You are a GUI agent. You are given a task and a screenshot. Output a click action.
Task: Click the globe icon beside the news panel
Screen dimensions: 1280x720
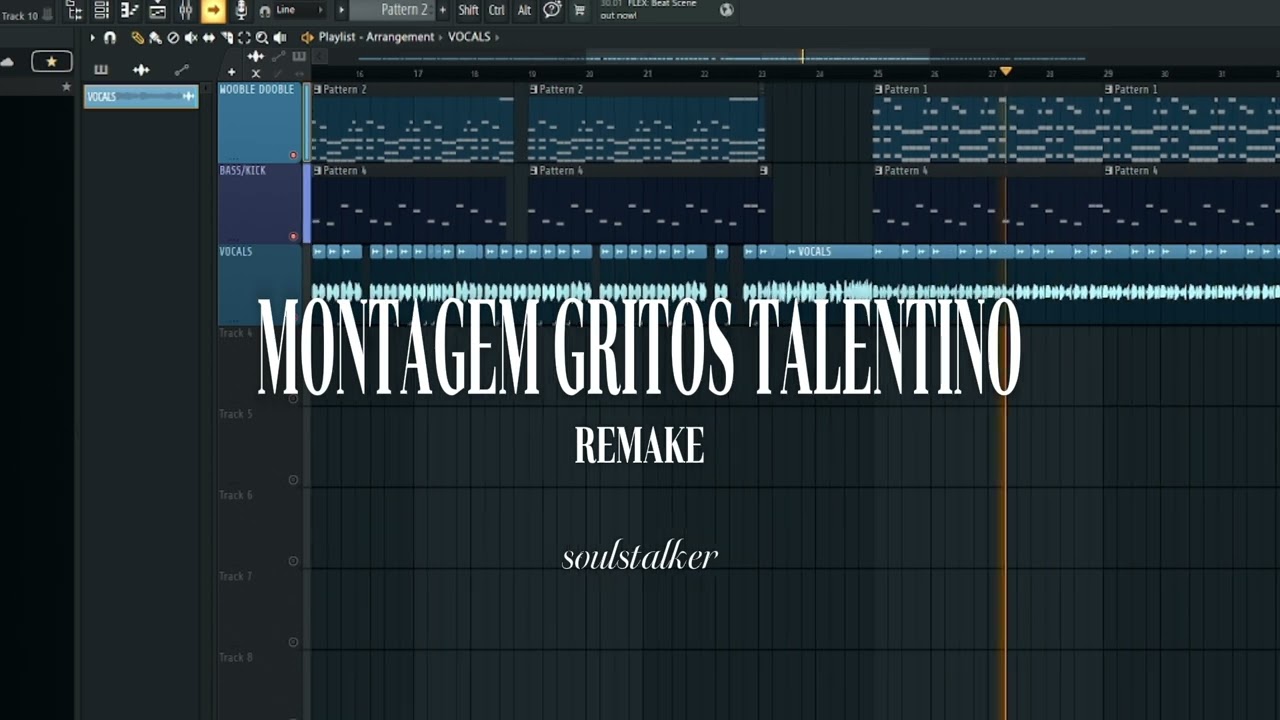click(x=727, y=10)
